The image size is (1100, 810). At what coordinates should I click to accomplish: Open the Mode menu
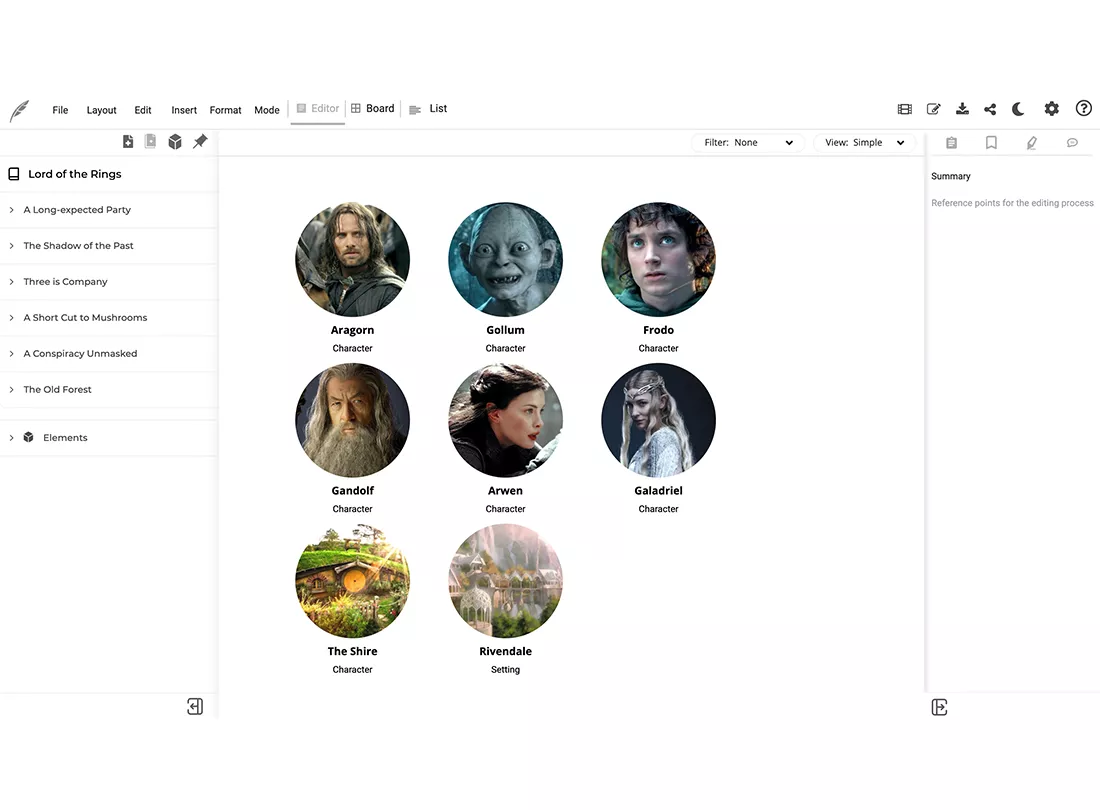[267, 110]
